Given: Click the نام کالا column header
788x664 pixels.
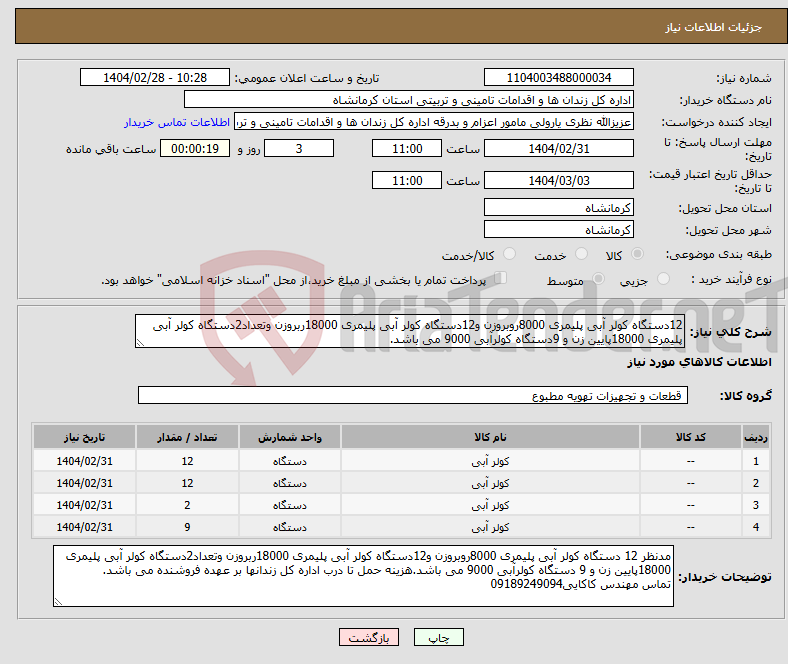Looking at the screenshot, I should coord(490,437).
